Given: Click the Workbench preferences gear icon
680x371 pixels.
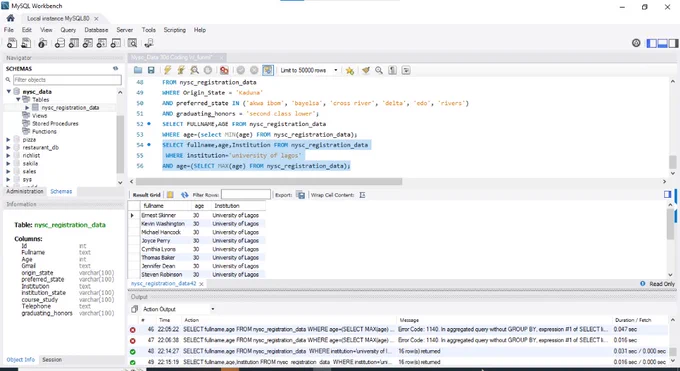Looking at the screenshot, I should coord(636,43).
